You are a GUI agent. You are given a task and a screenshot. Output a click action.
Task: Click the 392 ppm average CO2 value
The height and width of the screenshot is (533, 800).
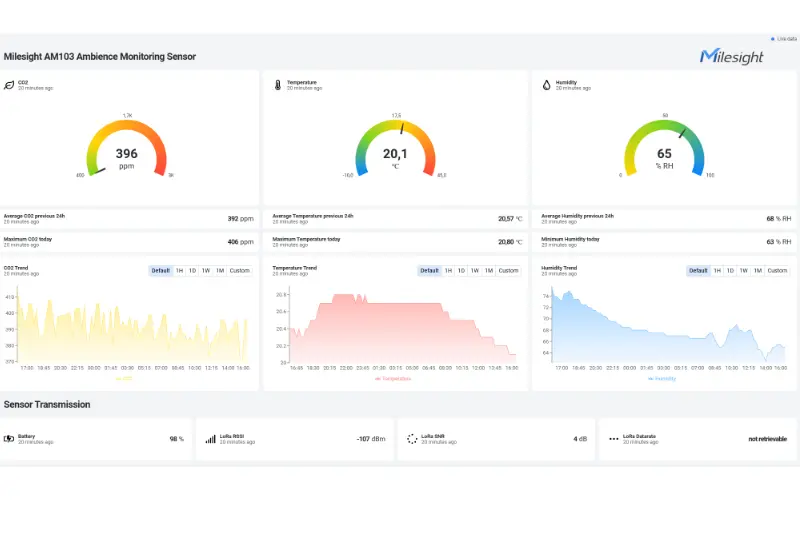(x=240, y=219)
